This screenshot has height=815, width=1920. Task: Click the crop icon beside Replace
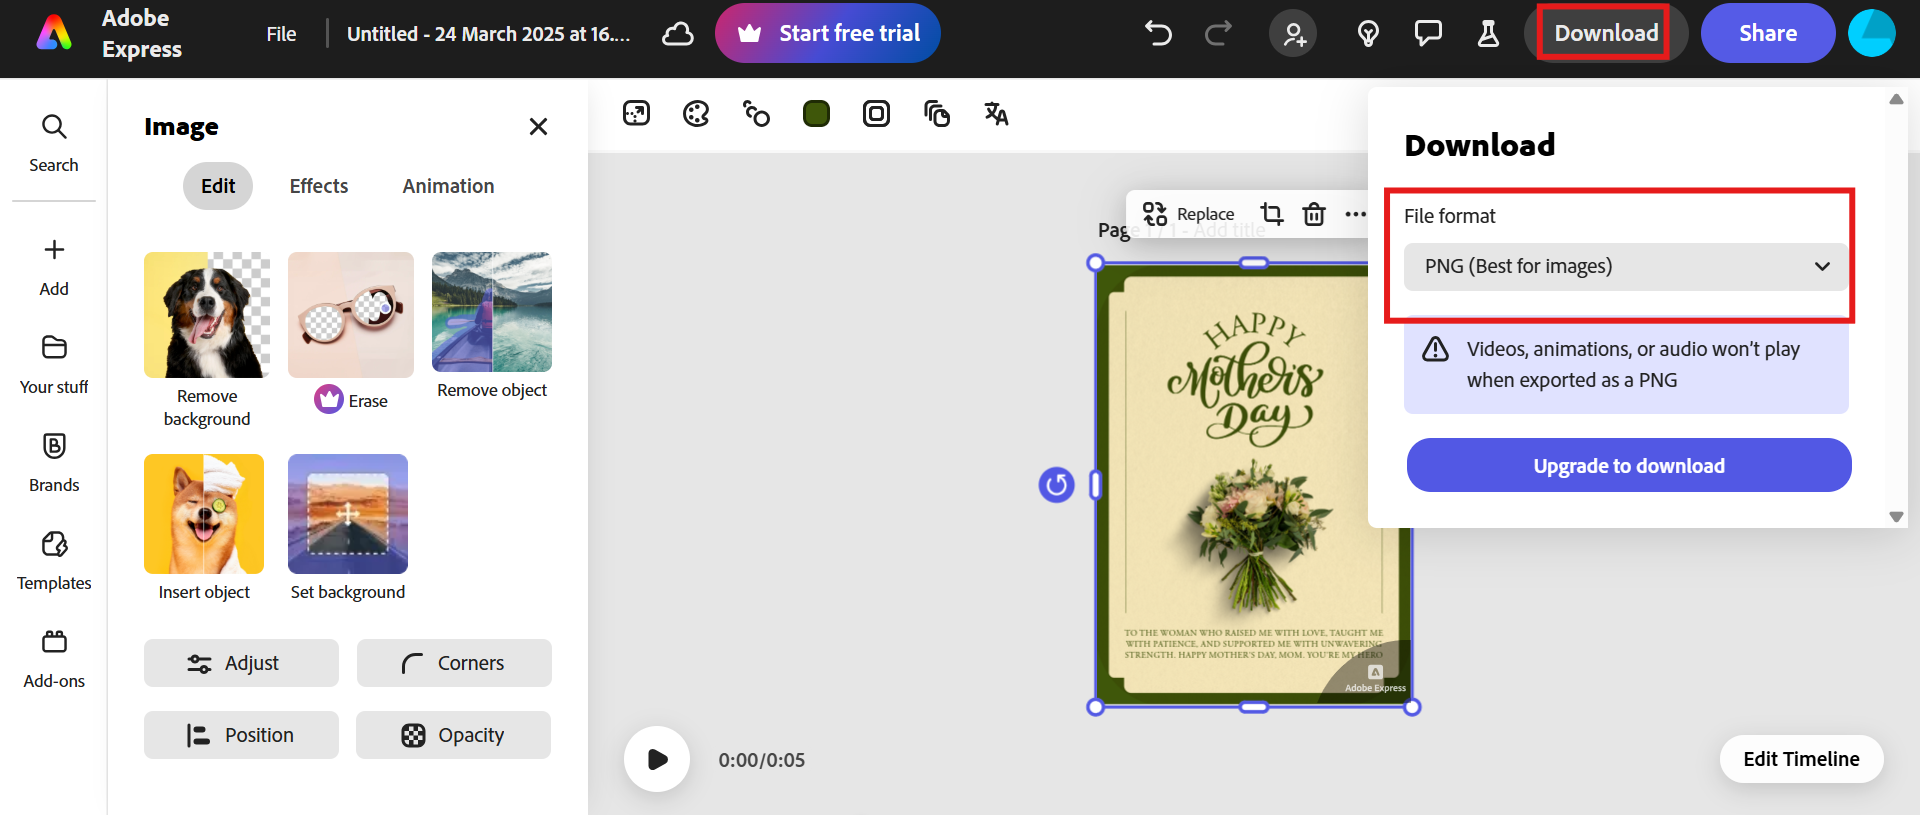pyautogui.click(x=1271, y=214)
